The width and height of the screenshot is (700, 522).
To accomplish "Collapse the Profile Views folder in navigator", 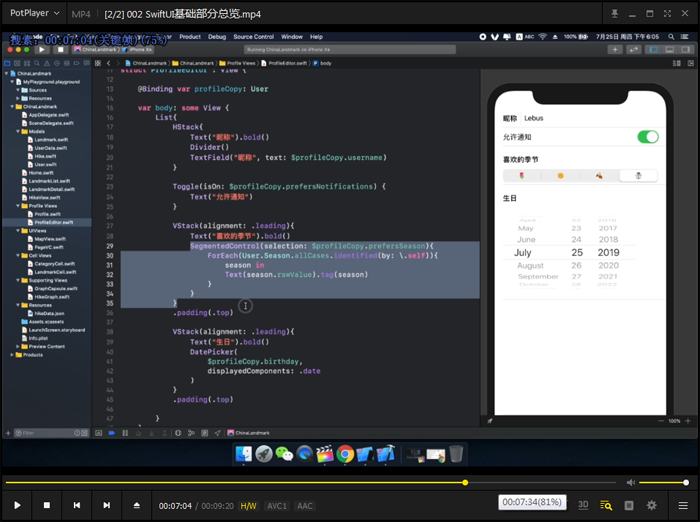I will [x=18, y=206].
